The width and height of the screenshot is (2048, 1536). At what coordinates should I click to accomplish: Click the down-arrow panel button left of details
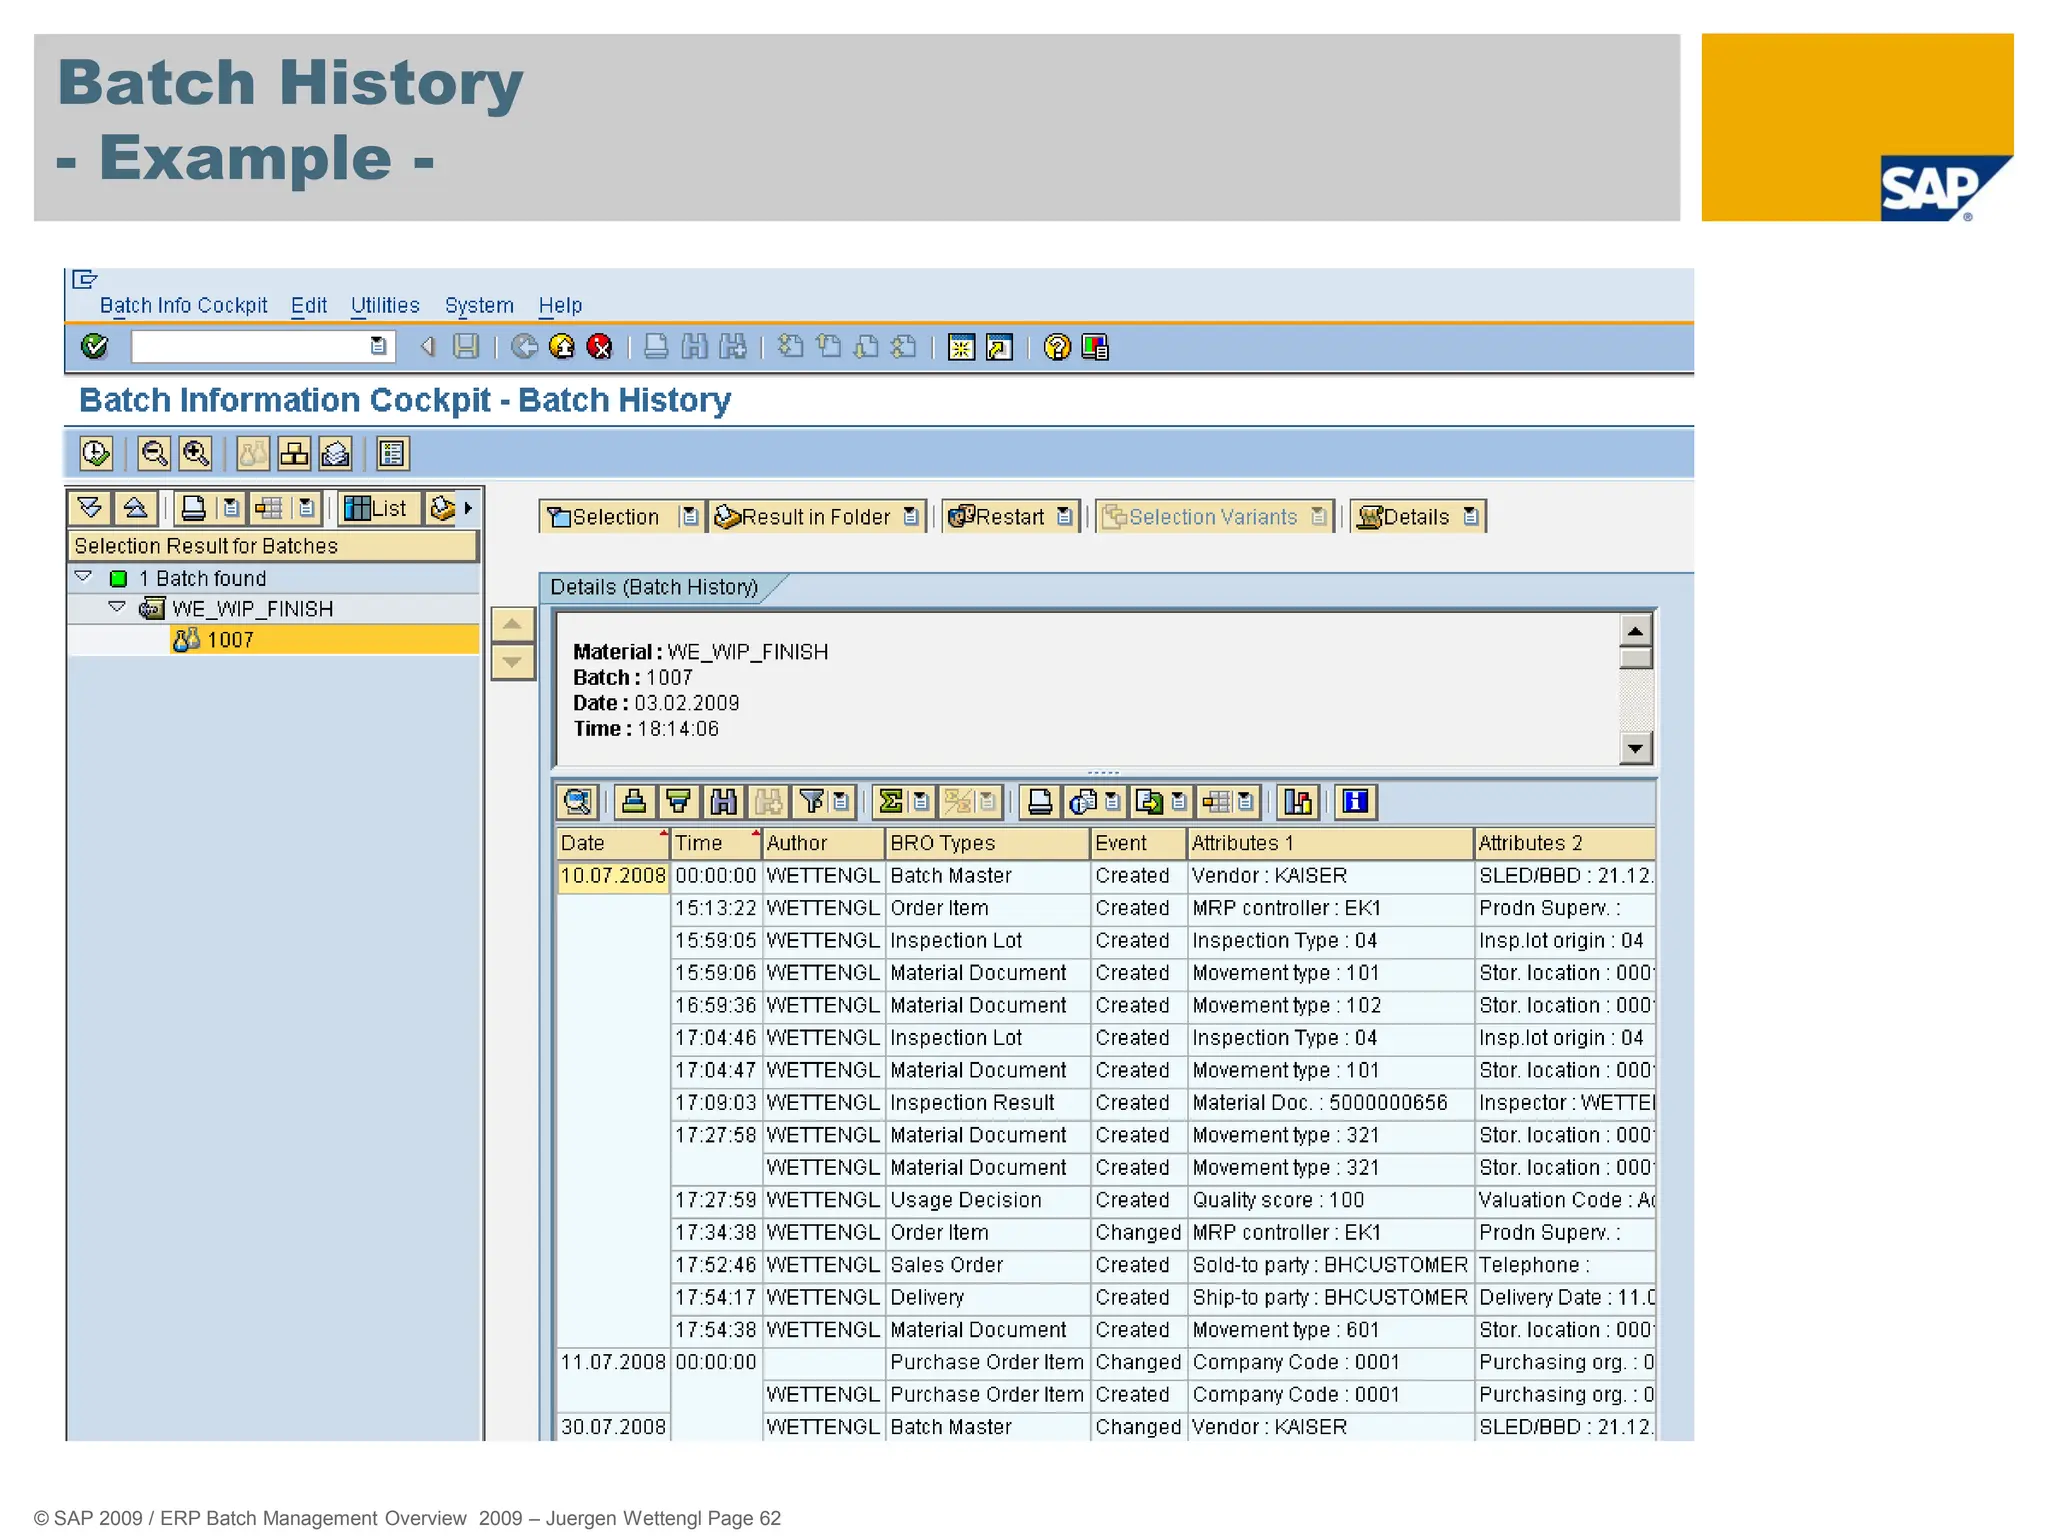point(512,661)
